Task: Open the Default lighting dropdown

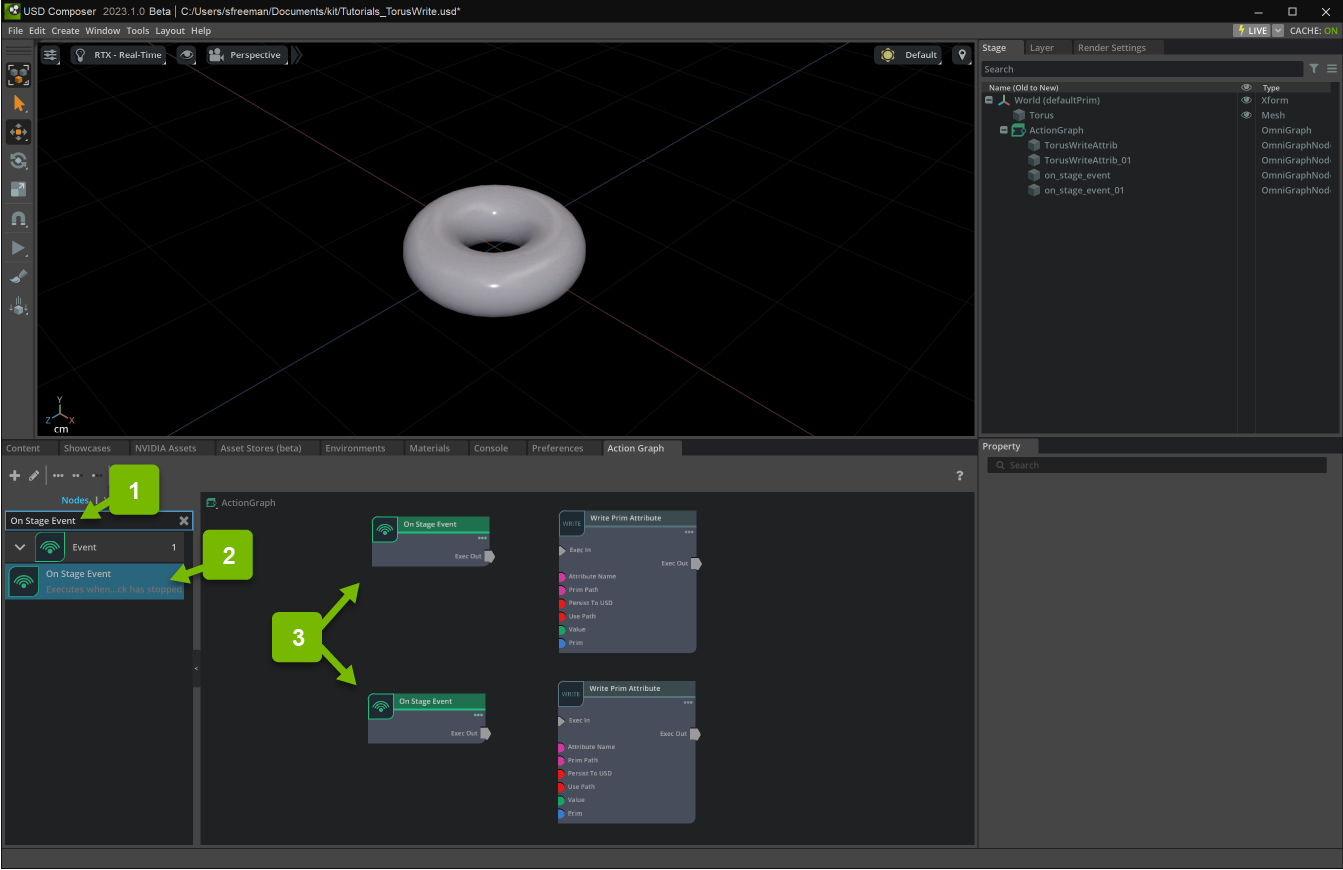Action: coord(909,55)
